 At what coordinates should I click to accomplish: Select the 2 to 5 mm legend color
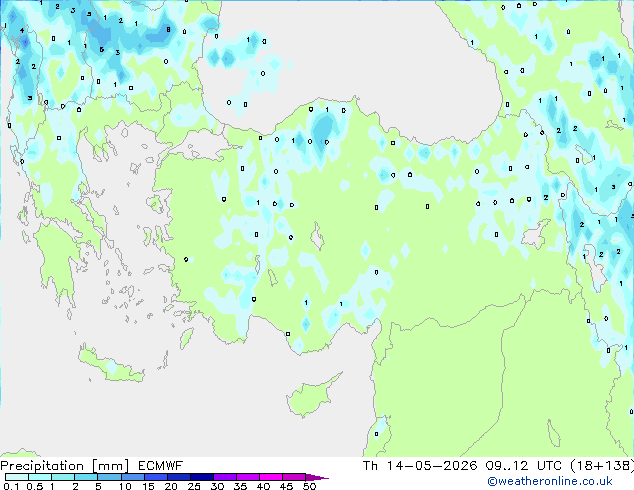pyautogui.click(x=86, y=477)
